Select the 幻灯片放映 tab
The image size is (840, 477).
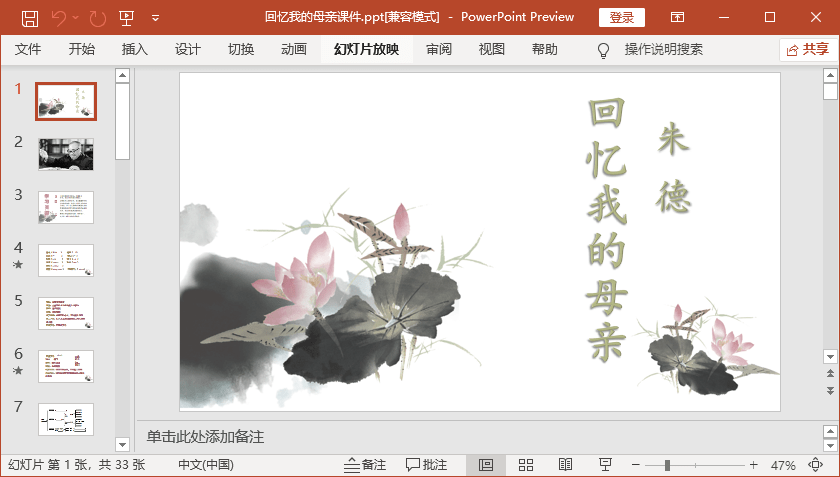366,49
